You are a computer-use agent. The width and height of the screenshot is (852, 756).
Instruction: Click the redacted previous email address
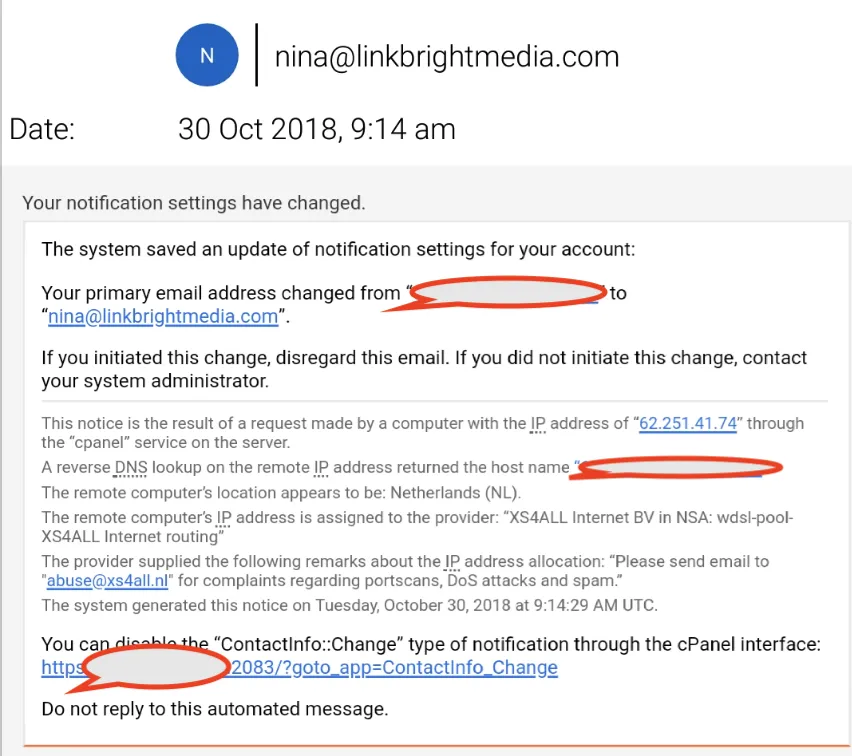pos(505,293)
